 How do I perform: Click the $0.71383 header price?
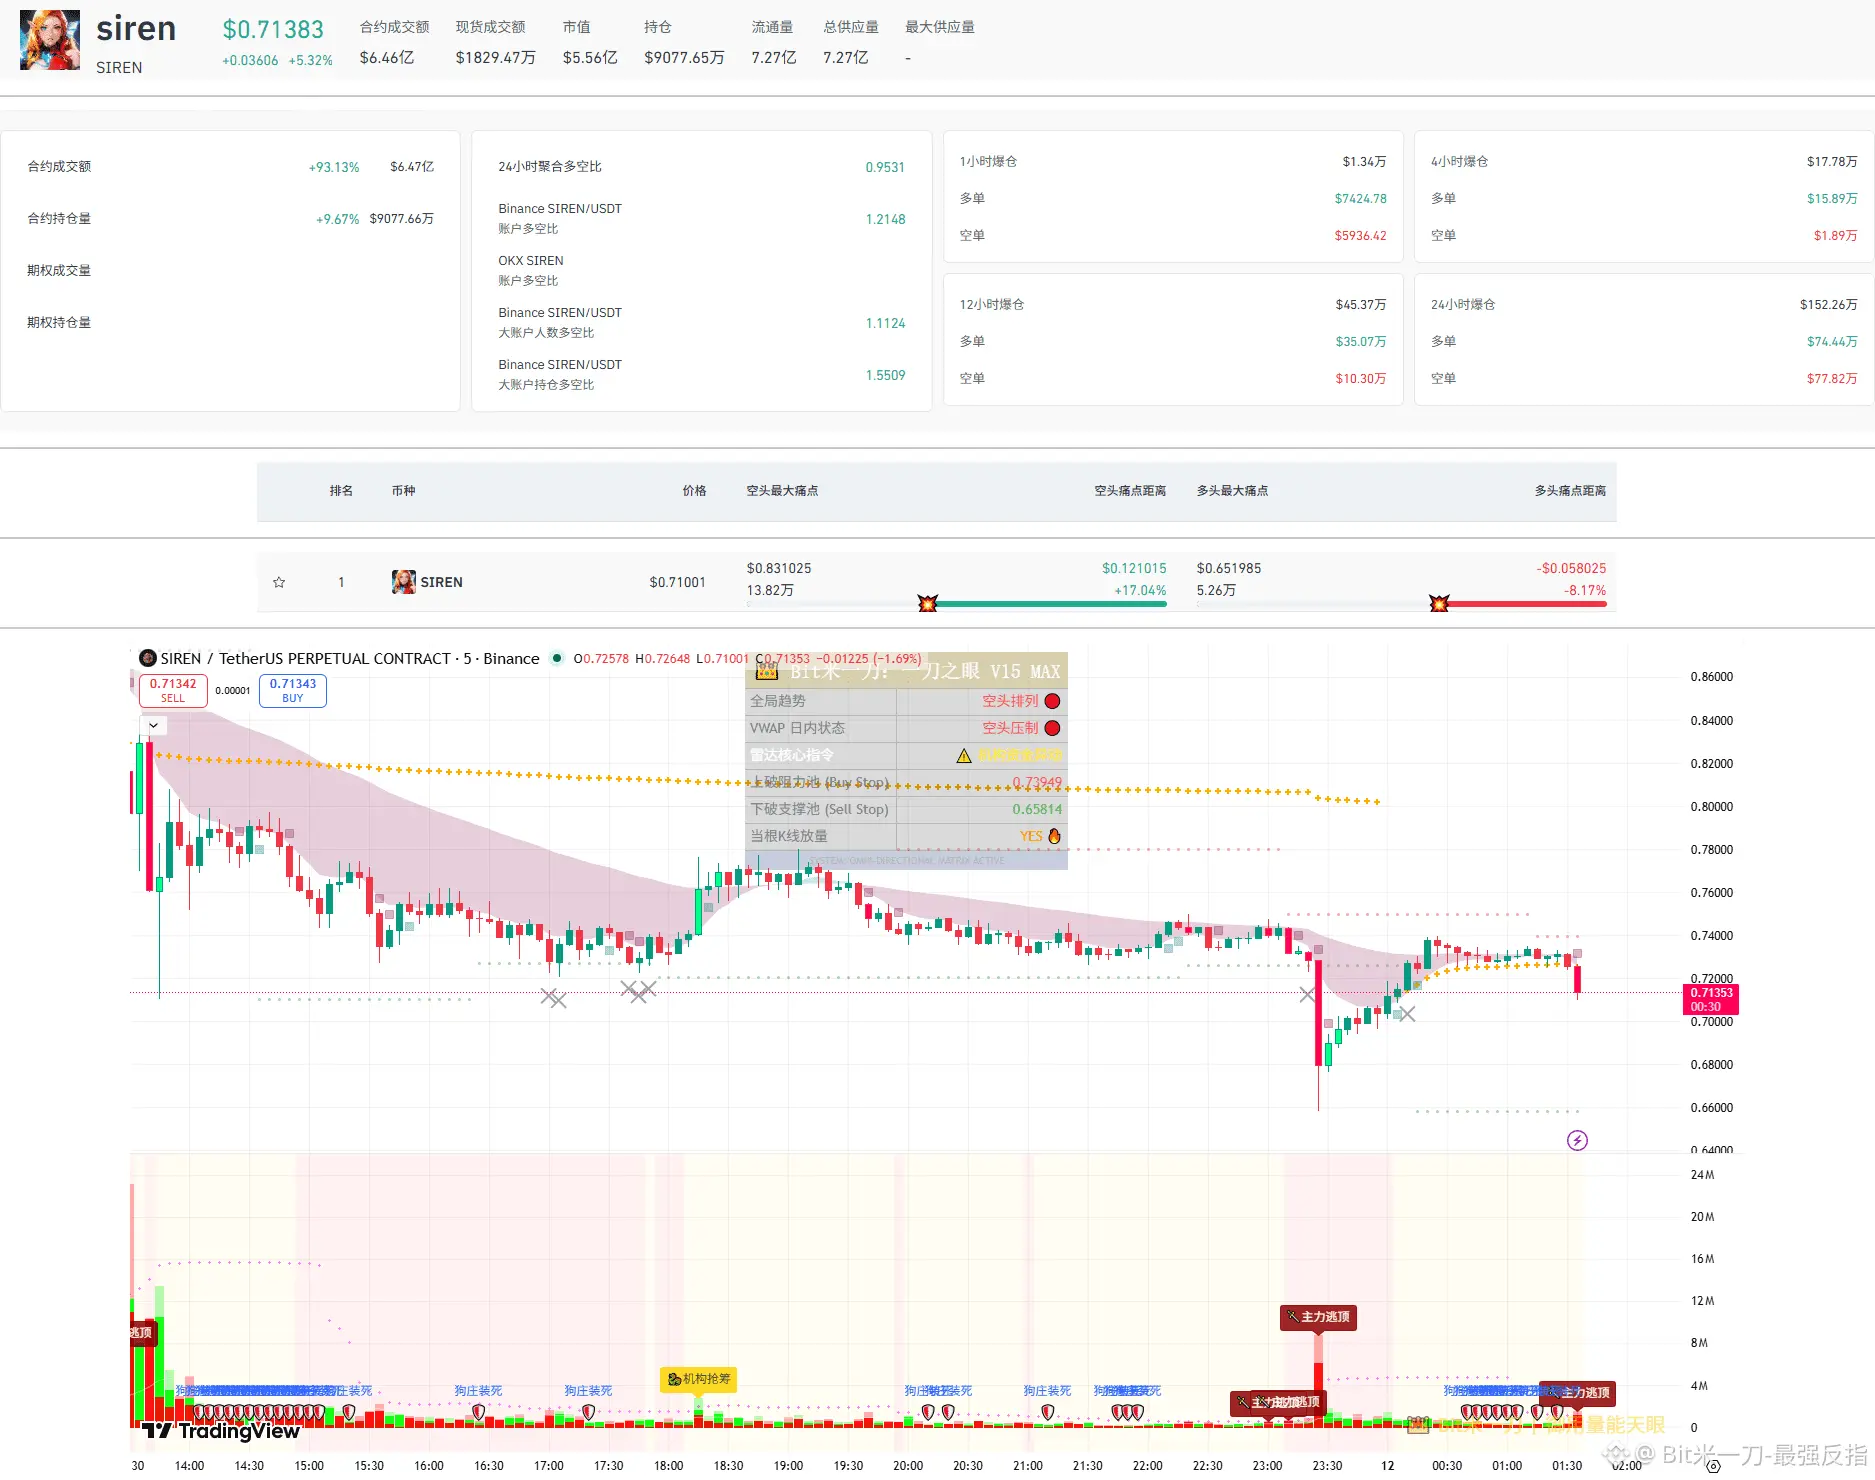point(273,30)
